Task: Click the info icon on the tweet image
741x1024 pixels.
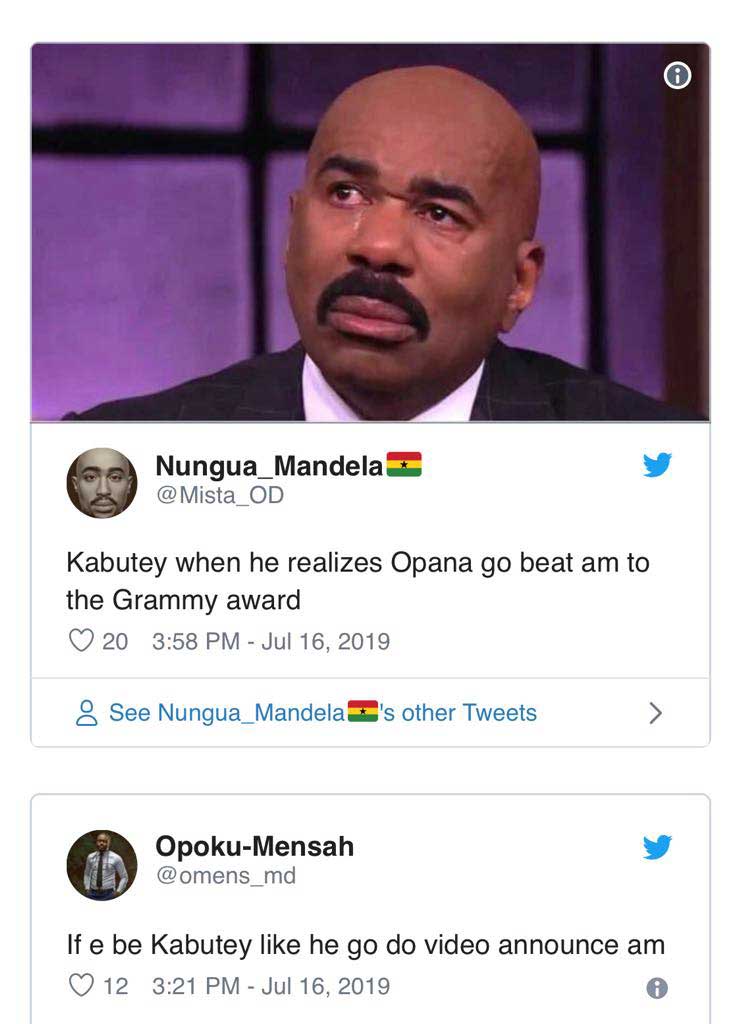Action: point(677,76)
